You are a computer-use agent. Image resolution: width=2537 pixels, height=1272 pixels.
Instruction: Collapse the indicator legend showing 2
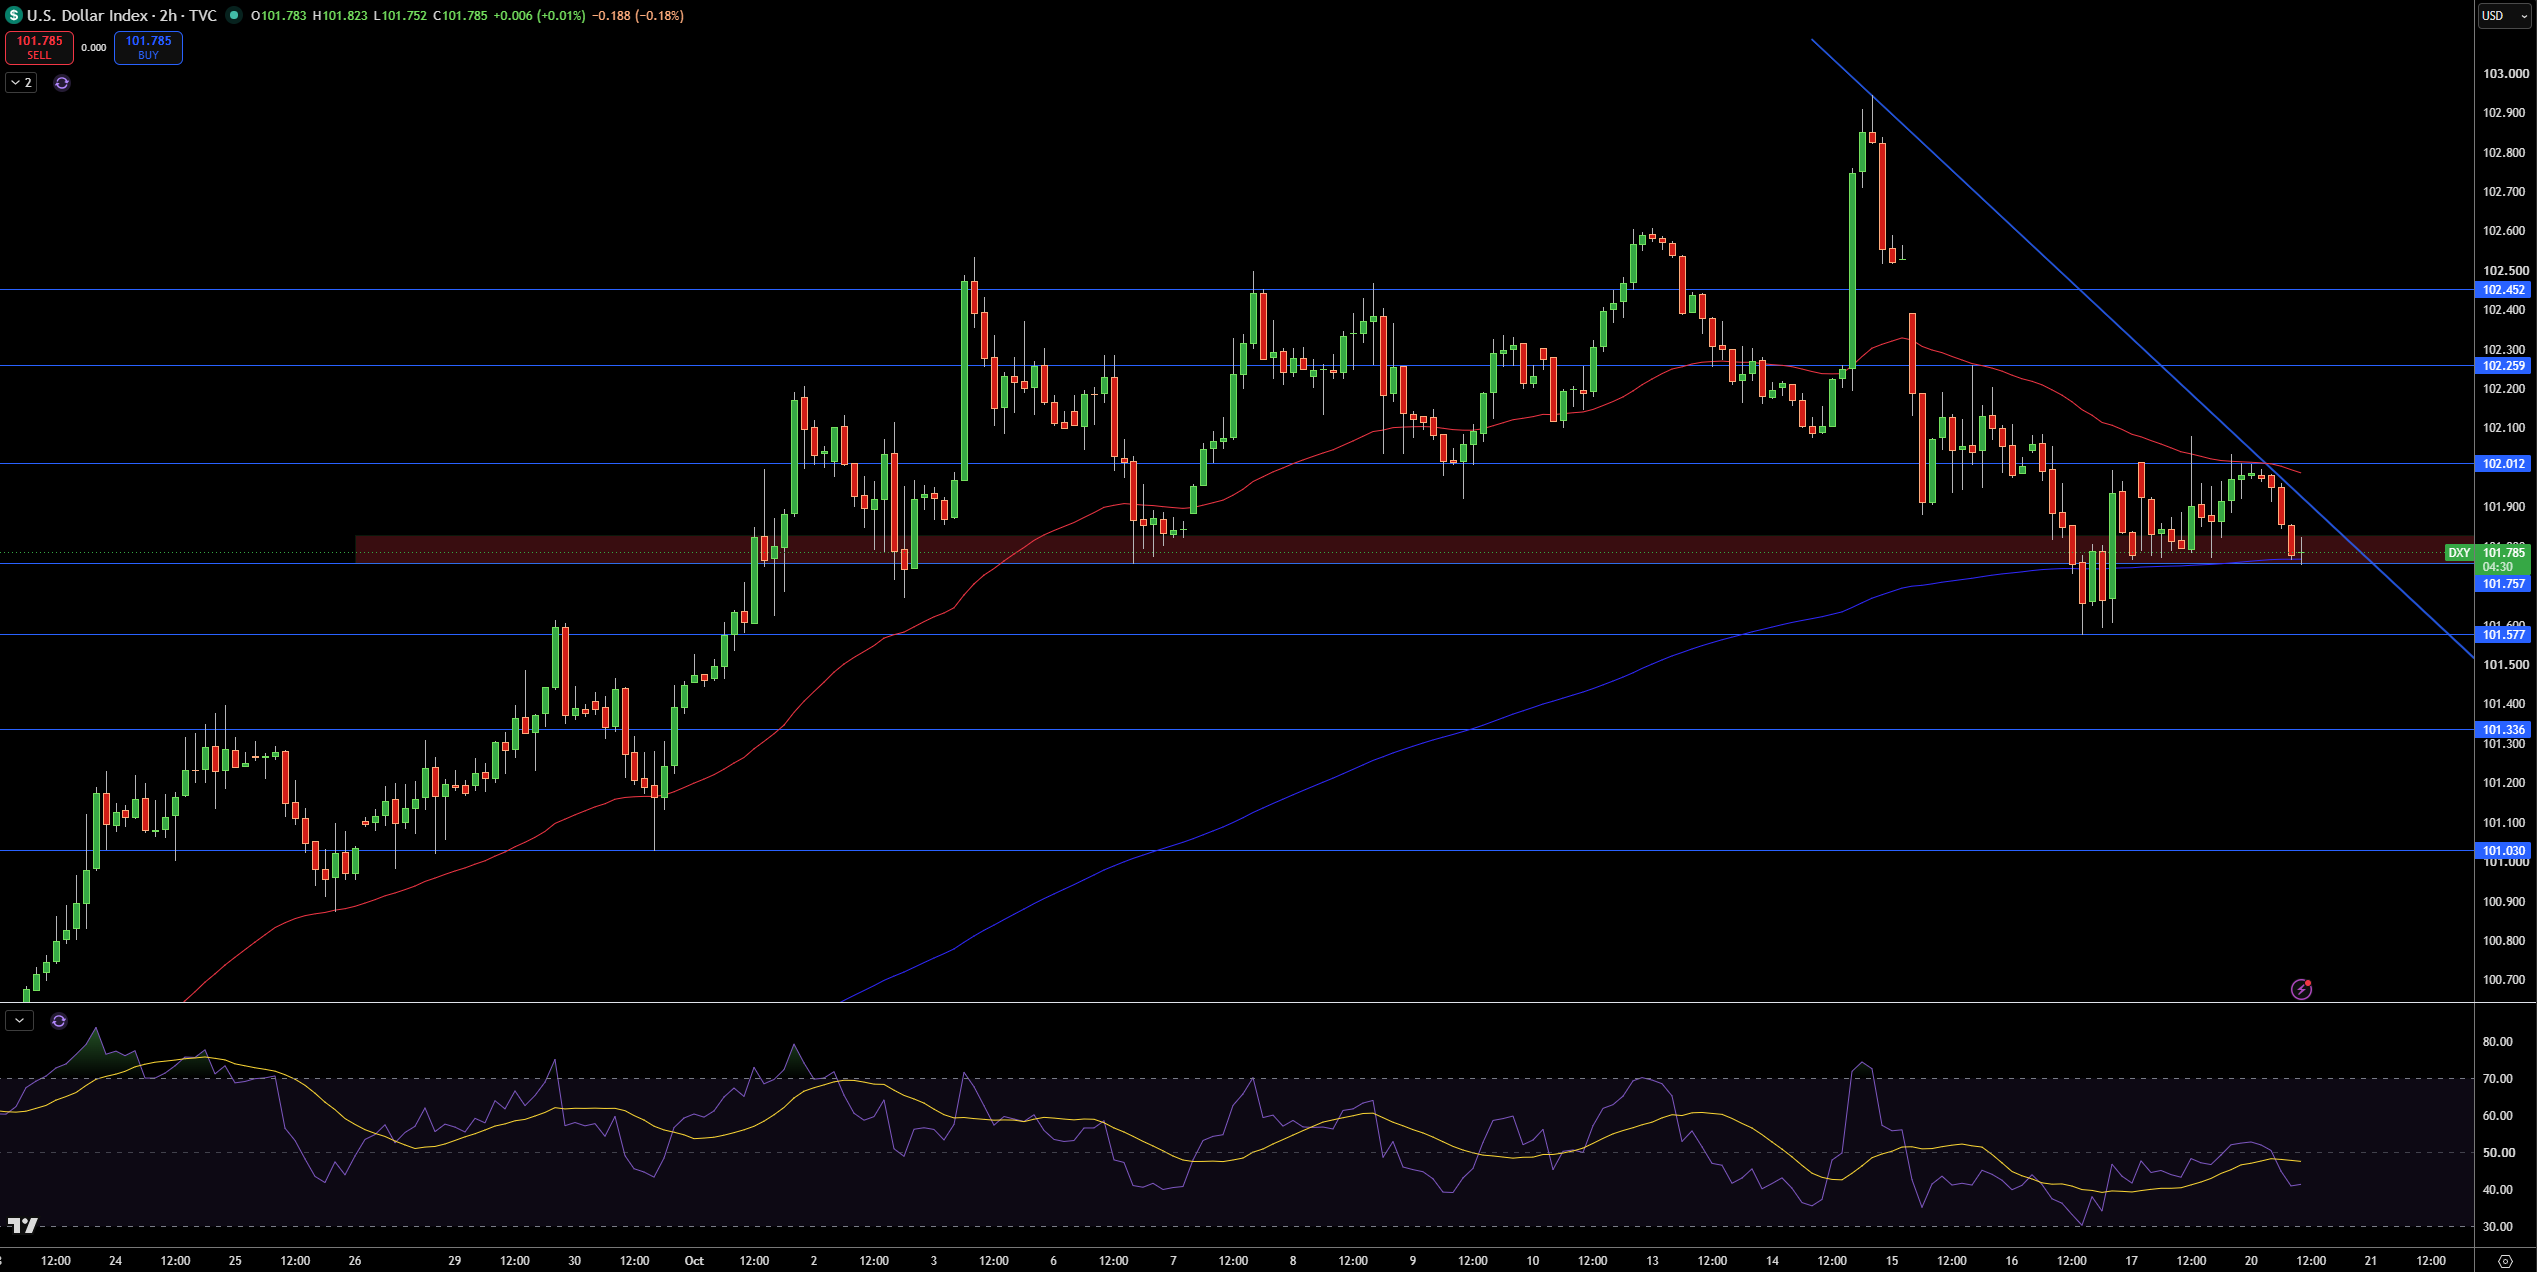[x=21, y=83]
